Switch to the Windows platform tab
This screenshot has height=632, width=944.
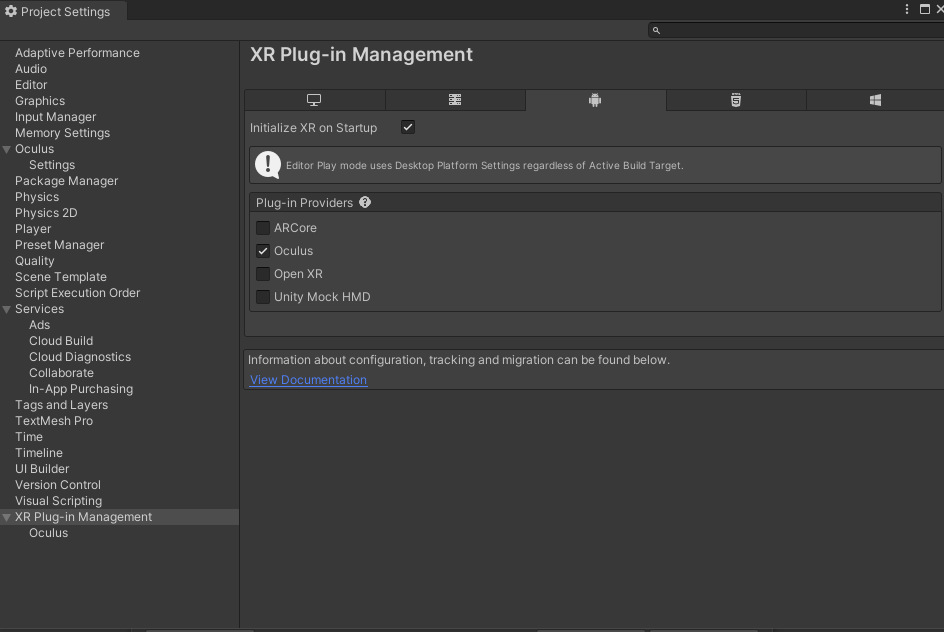click(875, 100)
